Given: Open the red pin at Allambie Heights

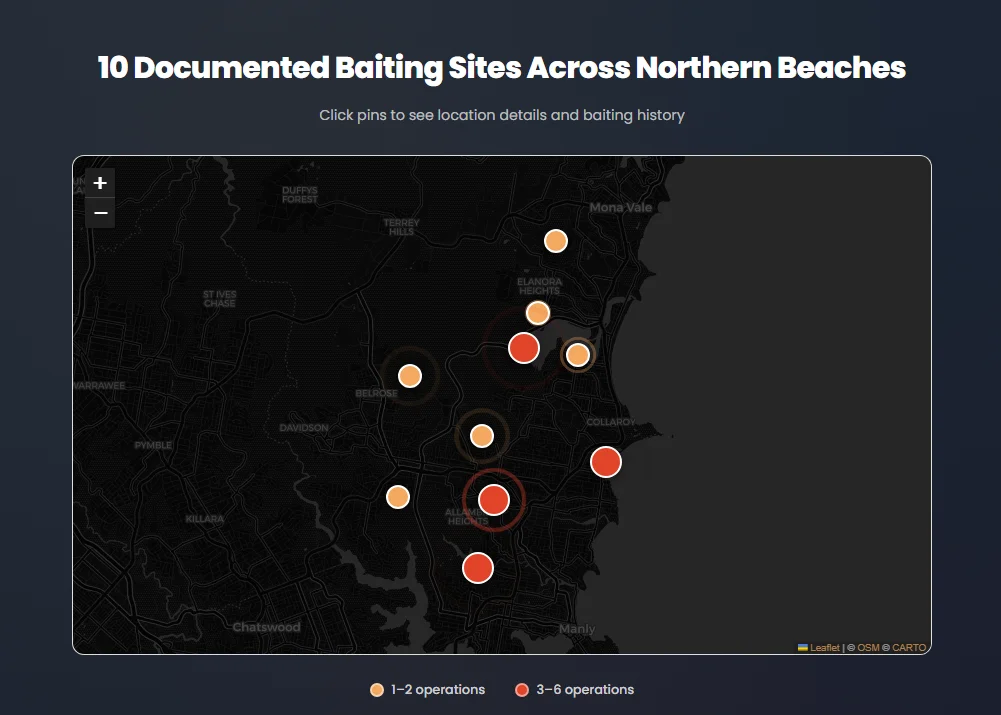Looking at the screenshot, I should point(494,499).
